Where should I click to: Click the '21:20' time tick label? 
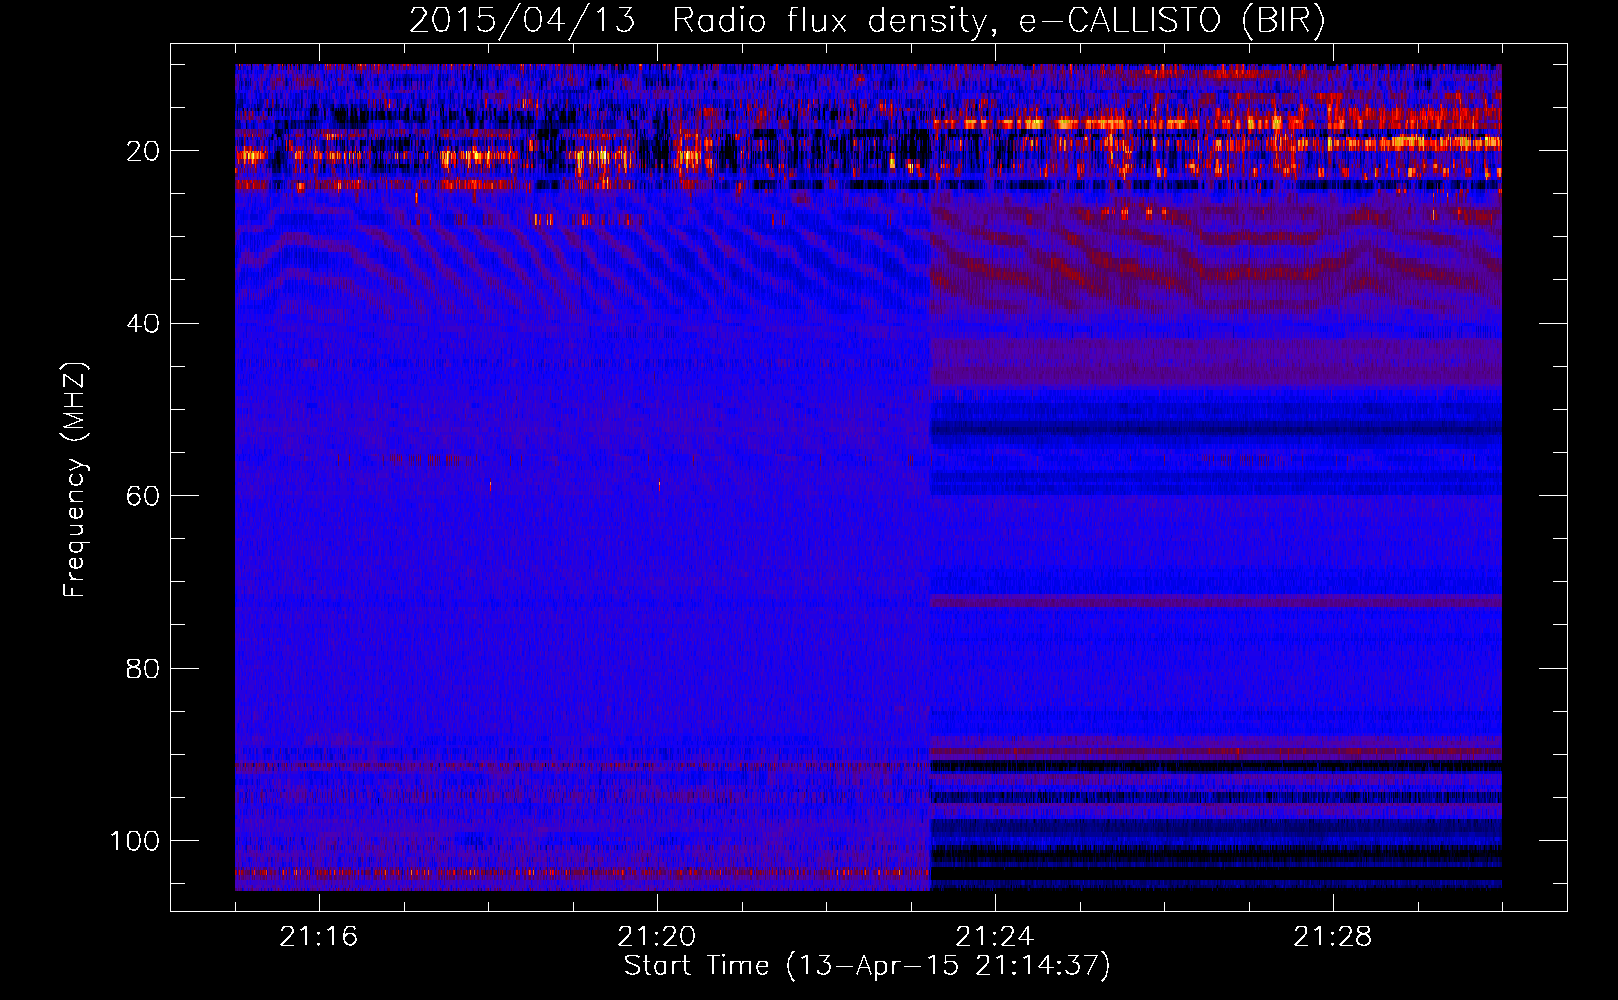tap(657, 937)
